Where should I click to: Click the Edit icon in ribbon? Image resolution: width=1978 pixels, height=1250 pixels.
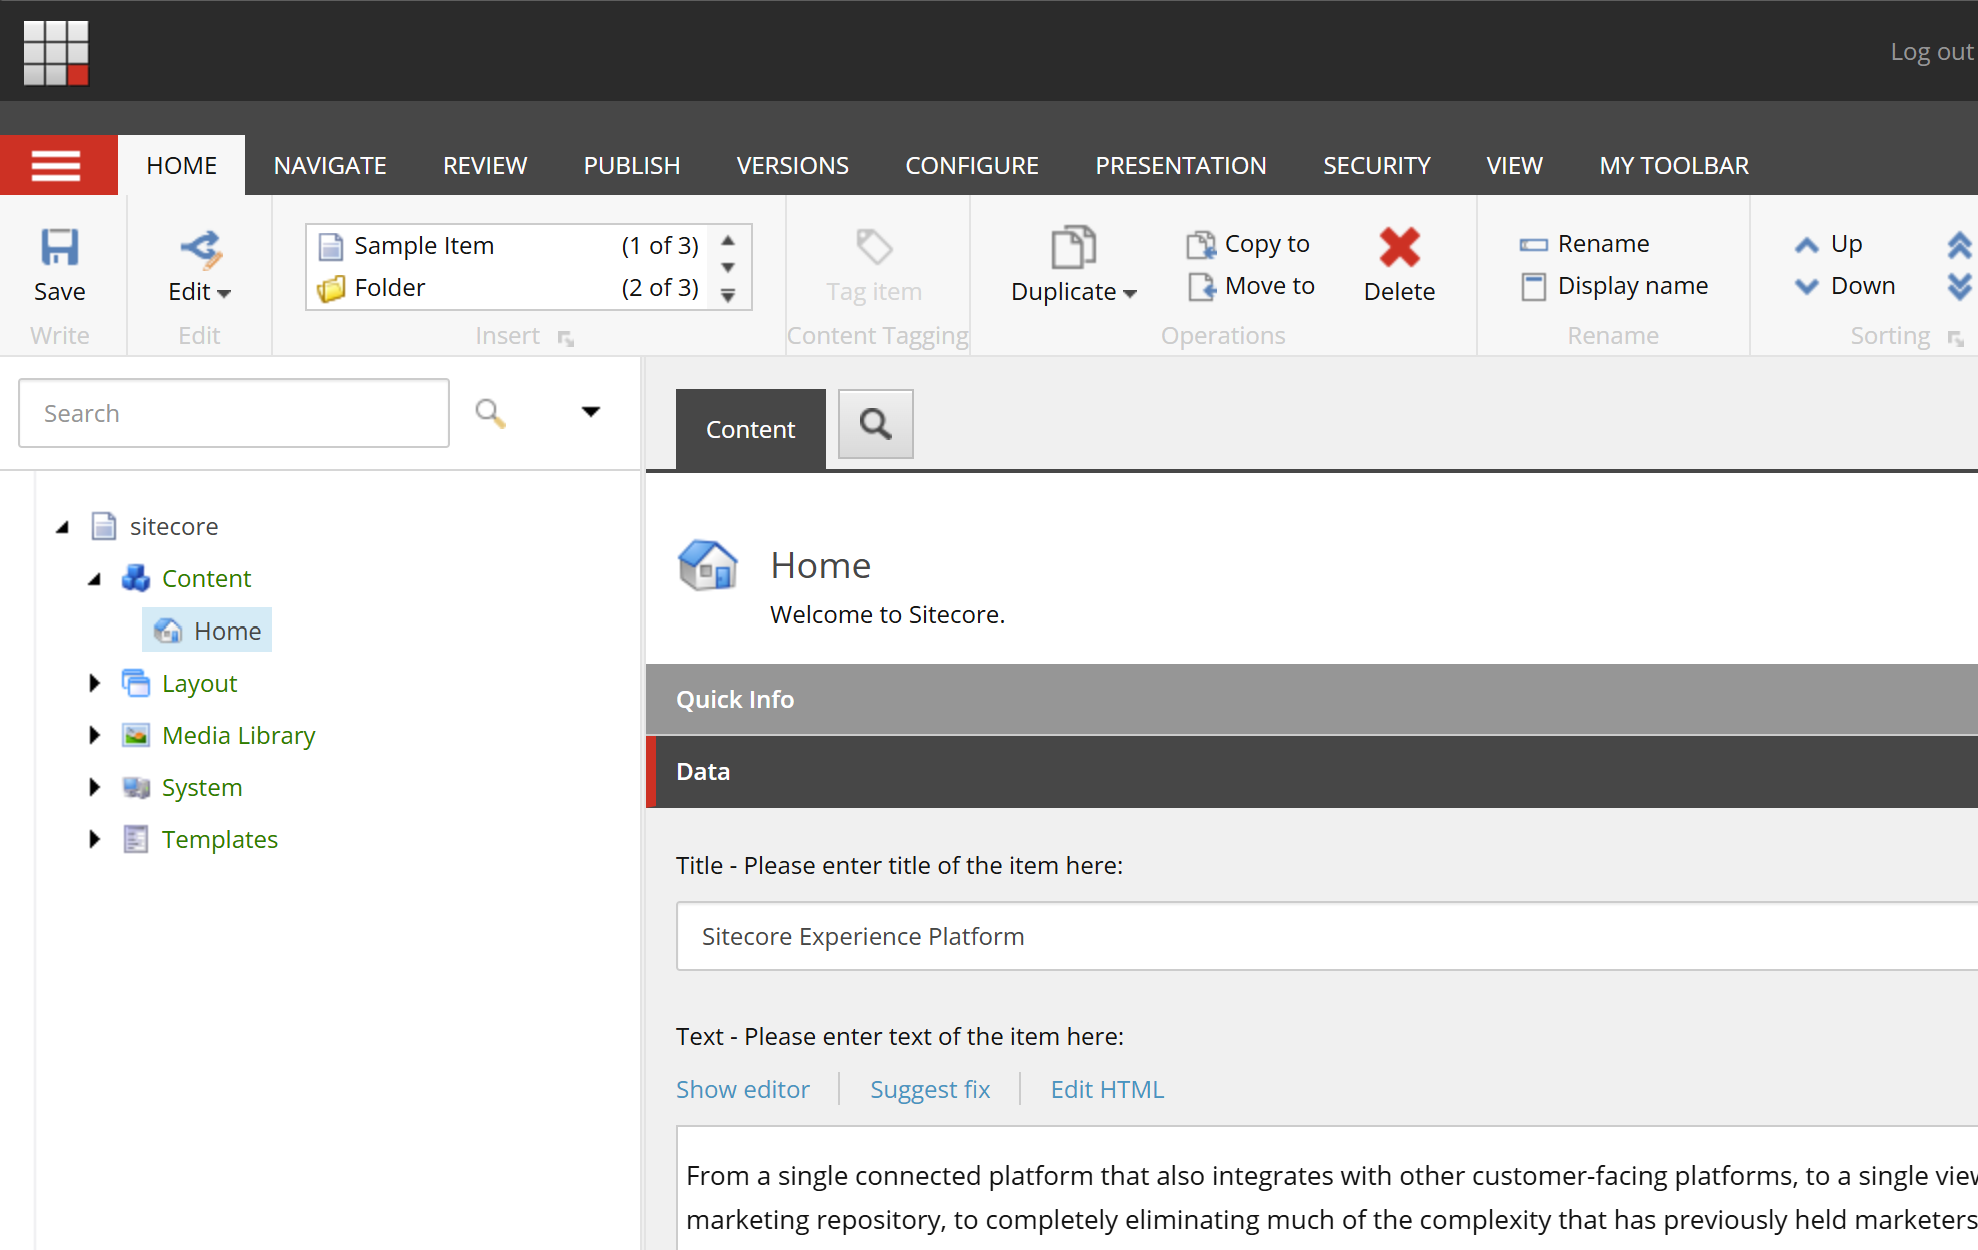pos(200,248)
